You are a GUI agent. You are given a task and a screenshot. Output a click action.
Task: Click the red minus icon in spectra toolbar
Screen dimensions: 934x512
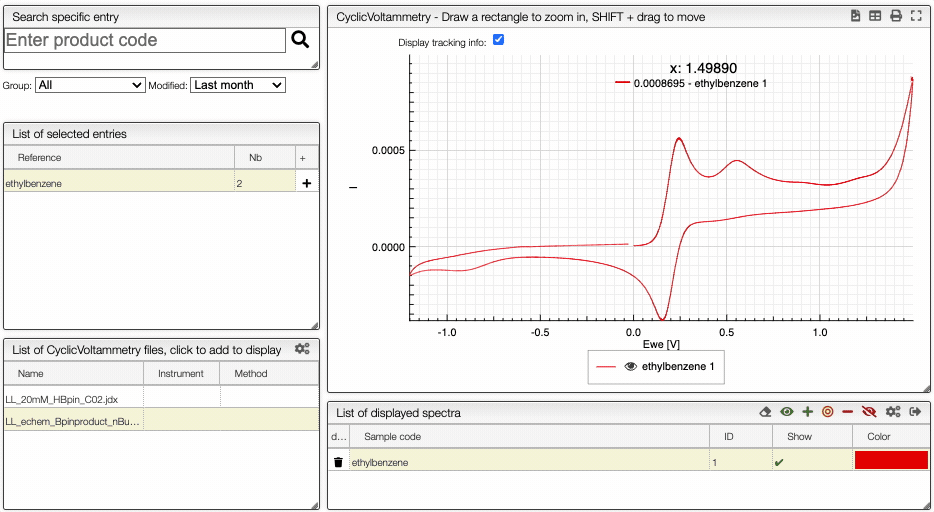pyautogui.click(x=848, y=412)
